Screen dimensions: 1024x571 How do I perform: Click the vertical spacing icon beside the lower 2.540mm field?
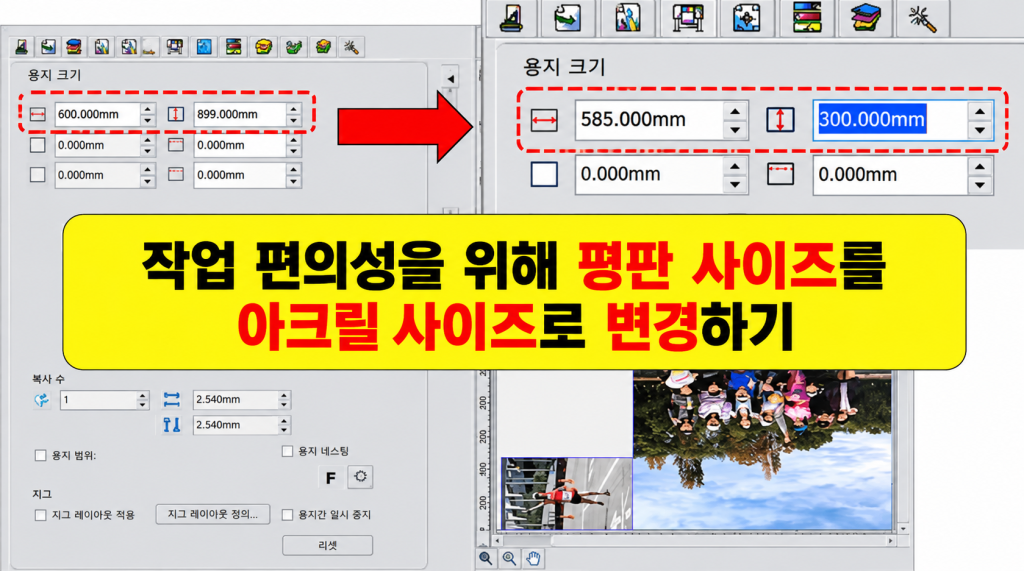click(172, 425)
